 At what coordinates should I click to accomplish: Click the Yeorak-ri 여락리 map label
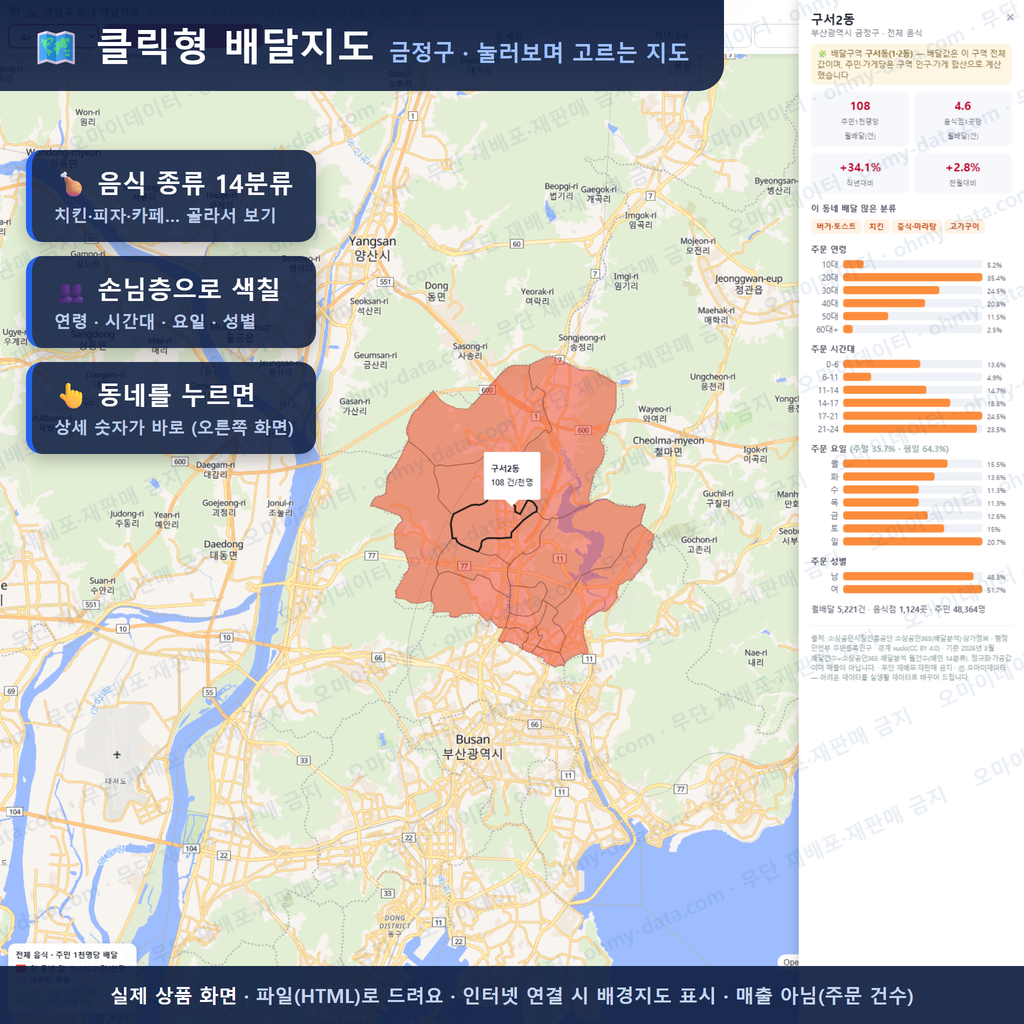[x=537, y=296]
